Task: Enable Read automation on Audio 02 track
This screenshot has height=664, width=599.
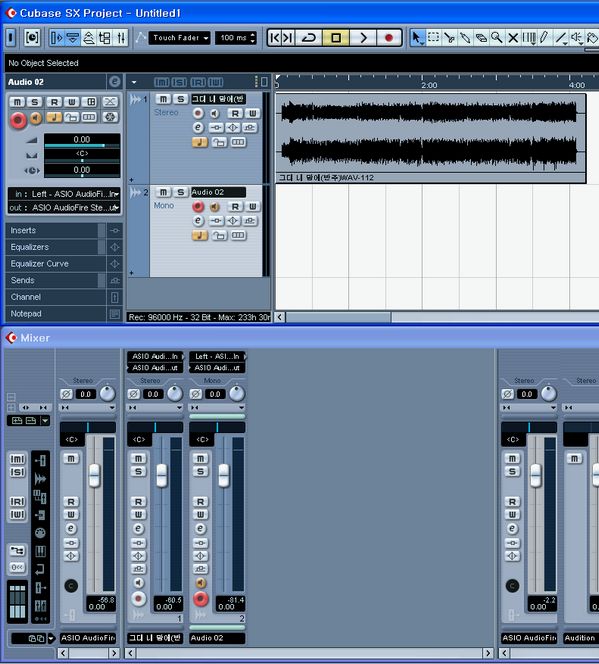Action: tap(235, 207)
